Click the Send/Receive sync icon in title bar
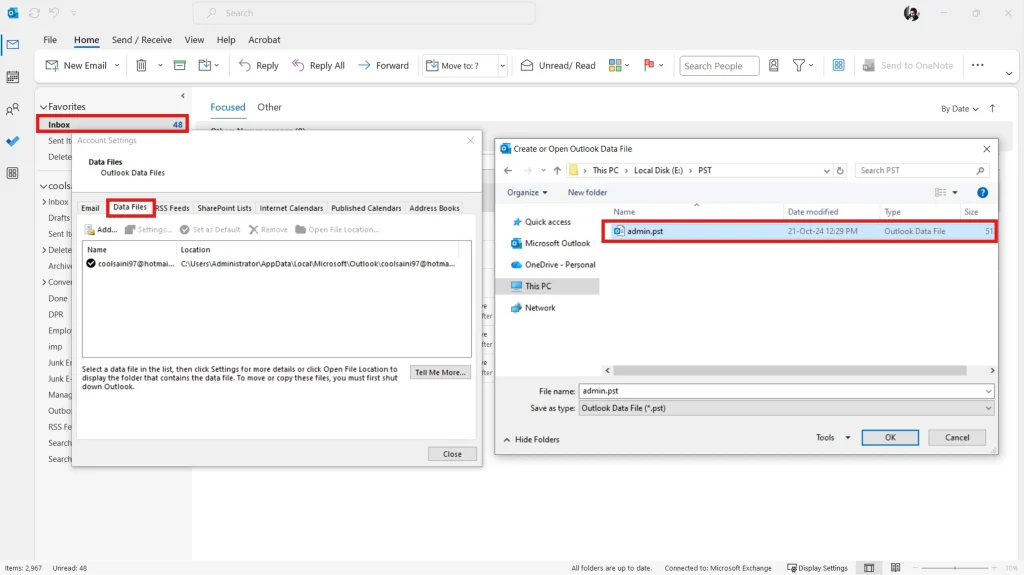Image resolution: width=1024 pixels, height=575 pixels. click(35, 13)
